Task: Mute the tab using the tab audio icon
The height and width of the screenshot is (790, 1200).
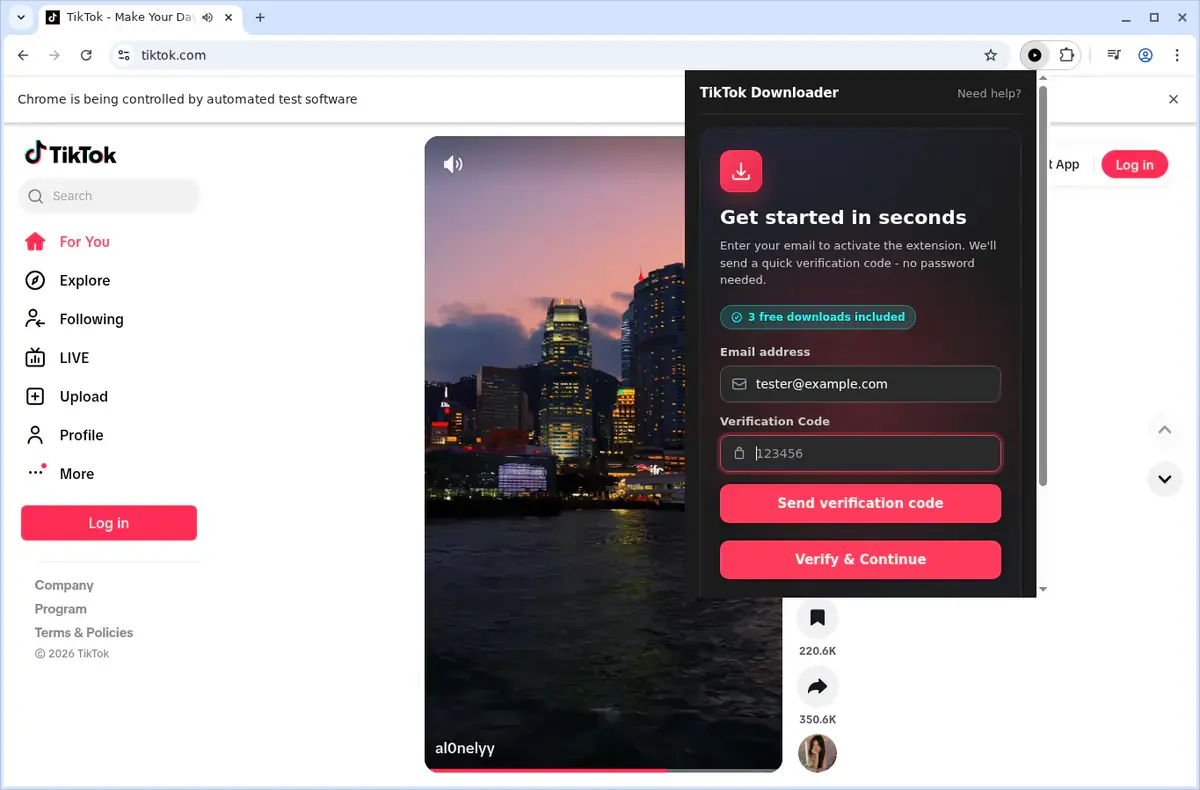Action: pos(207,17)
